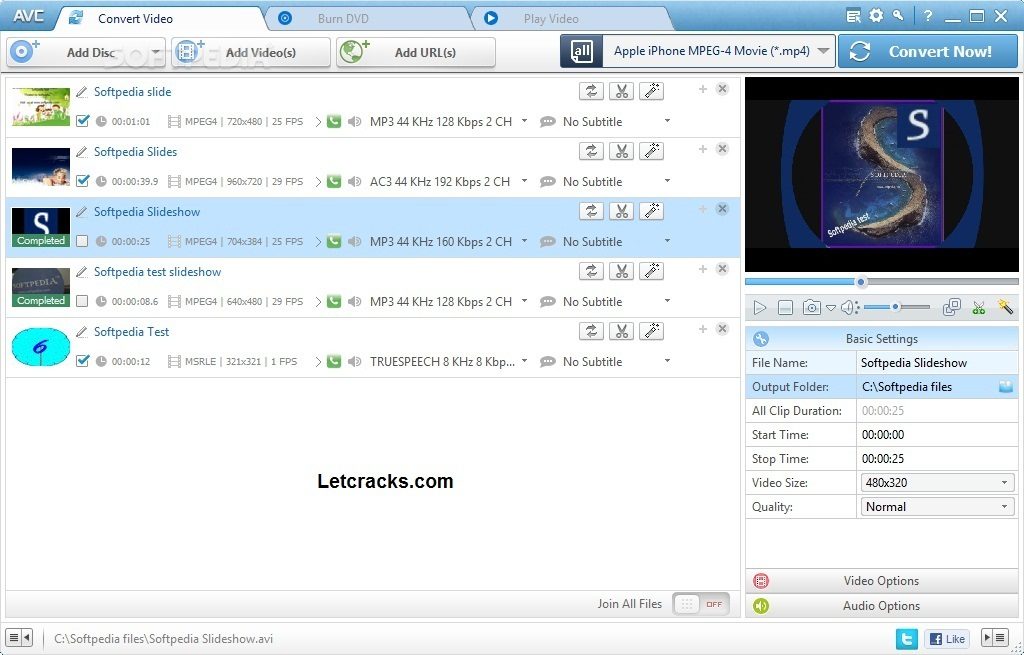Stop the preview playback
Screen dimensions: 1024x655
click(x=786, y=308)
